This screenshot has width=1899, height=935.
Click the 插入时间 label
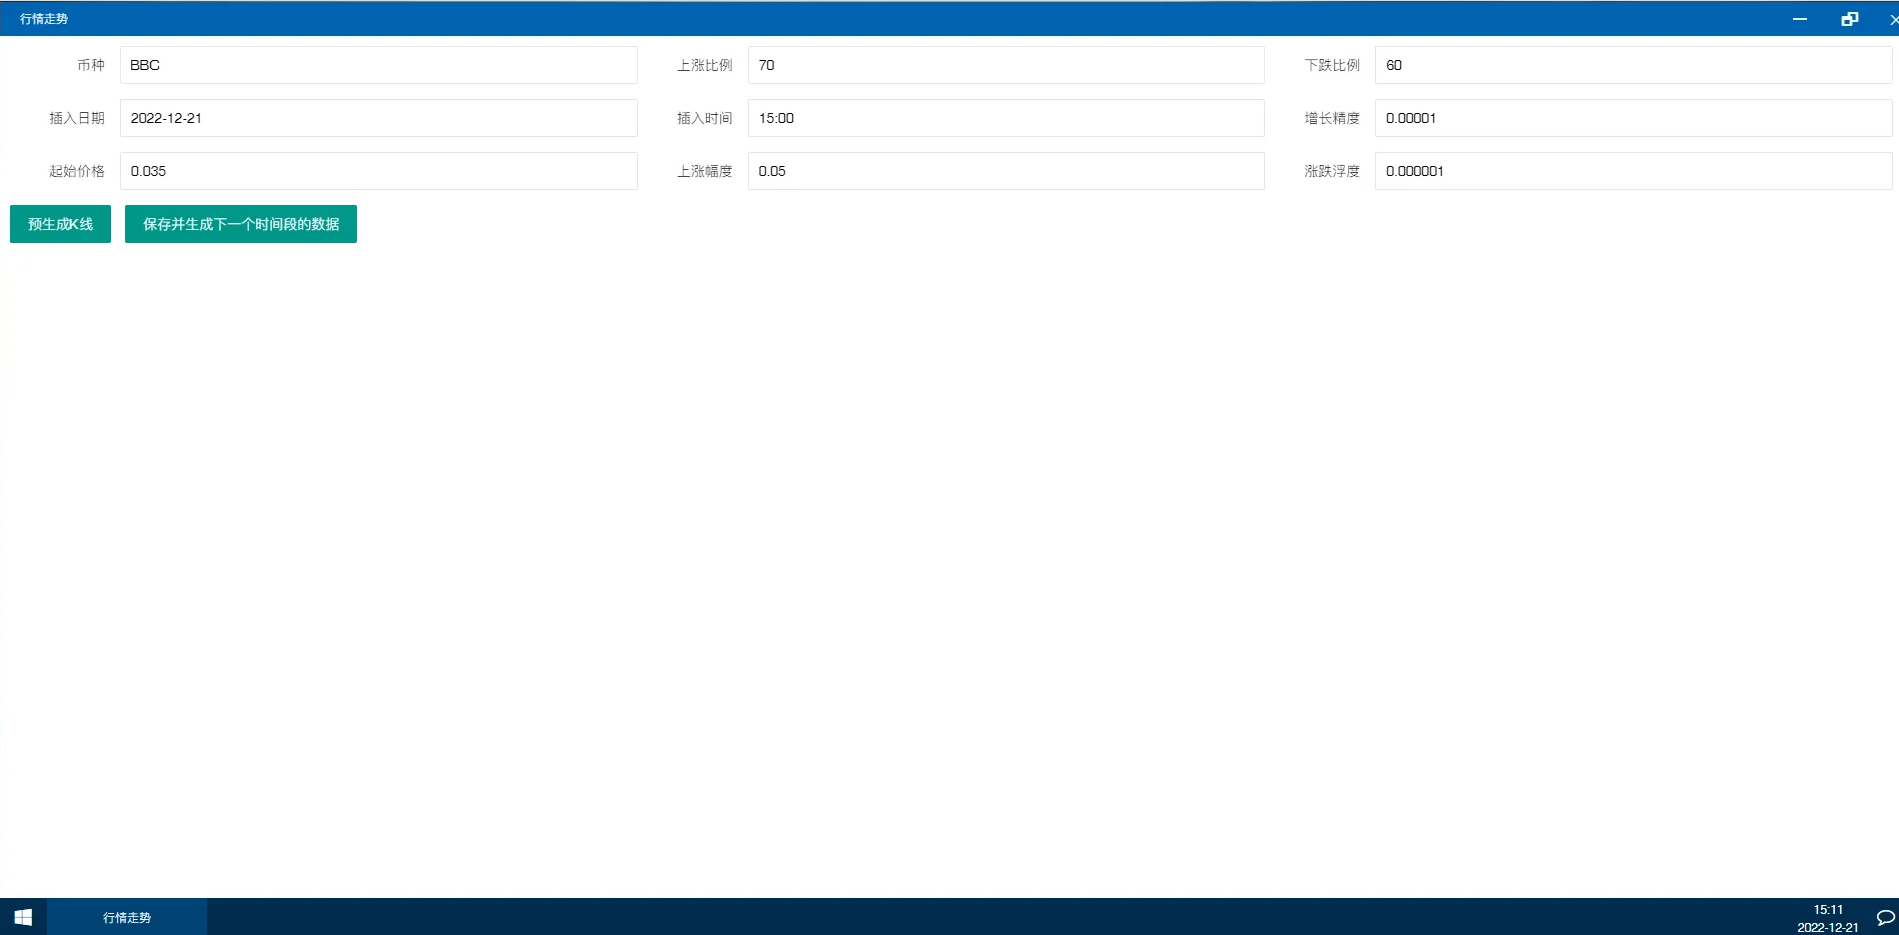705,118
